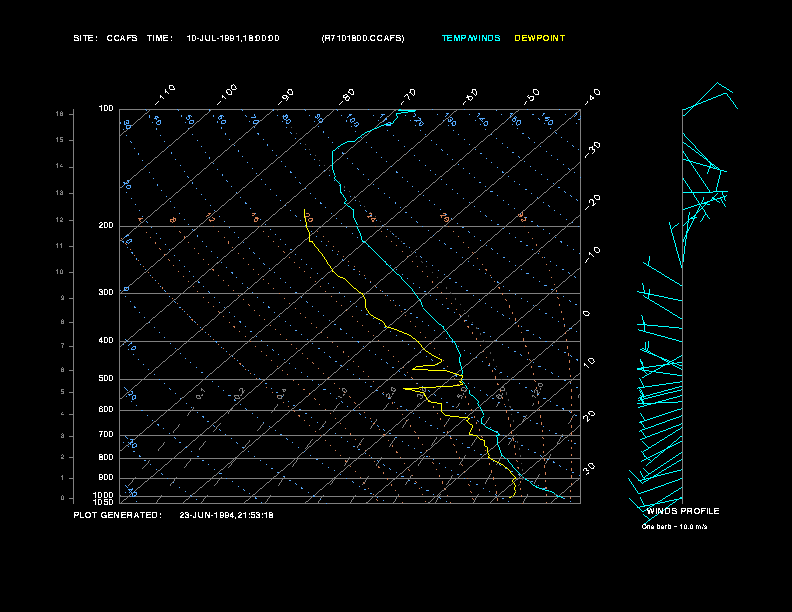Screen dimensions: 792x612
Task: Click the left height scale label '0'
Action: pos(63,498)
